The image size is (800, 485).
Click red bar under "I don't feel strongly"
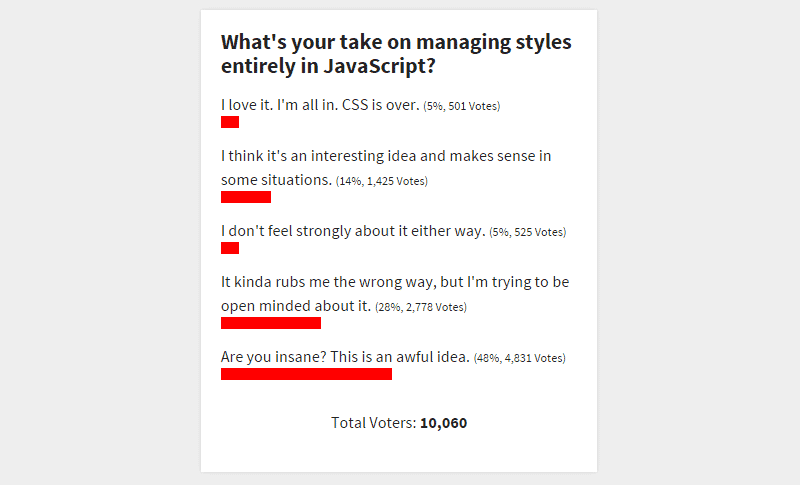(x=230, y=248)
